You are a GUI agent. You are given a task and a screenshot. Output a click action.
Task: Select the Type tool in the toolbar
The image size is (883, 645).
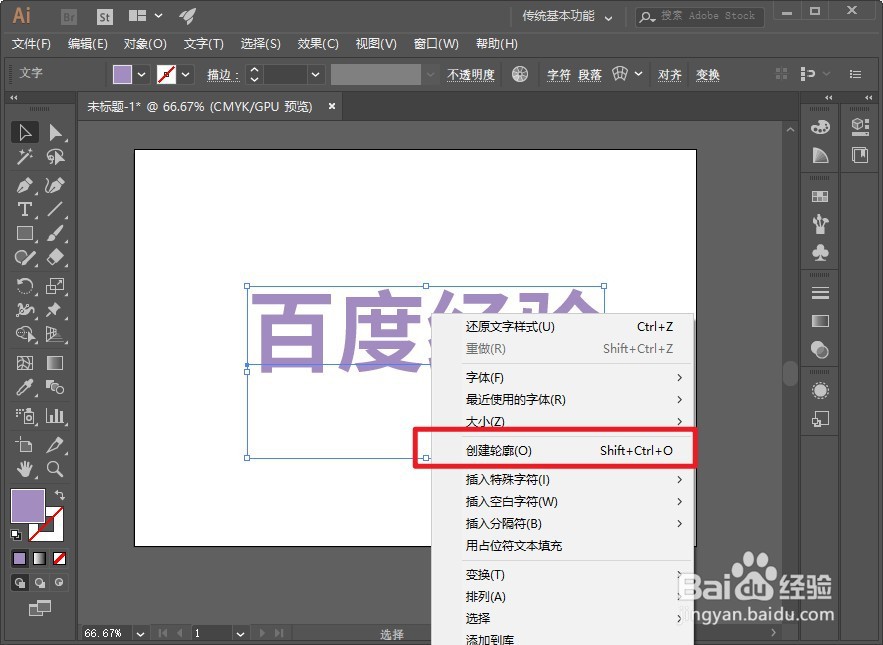coord(25,210)
